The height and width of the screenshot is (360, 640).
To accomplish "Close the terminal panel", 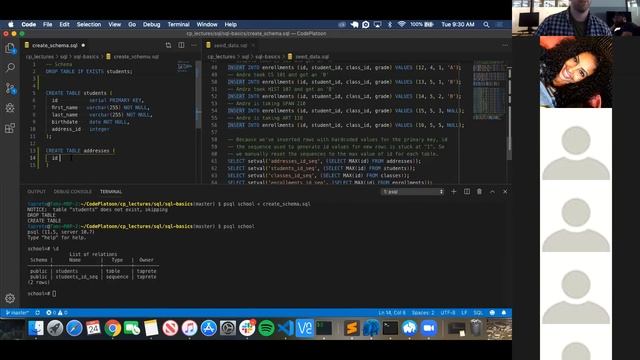I will [505, 191].
